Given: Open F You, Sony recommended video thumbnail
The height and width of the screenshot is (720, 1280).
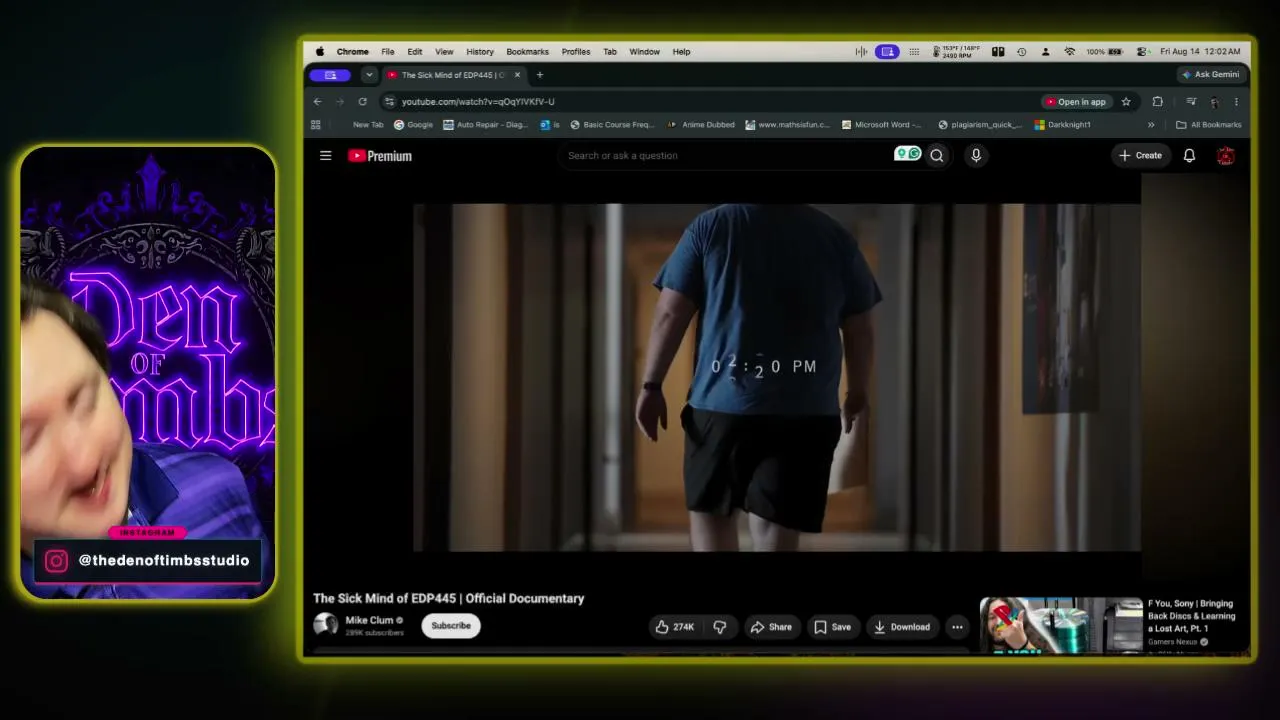Looking at the screenshot, I should pos(1061,625).
